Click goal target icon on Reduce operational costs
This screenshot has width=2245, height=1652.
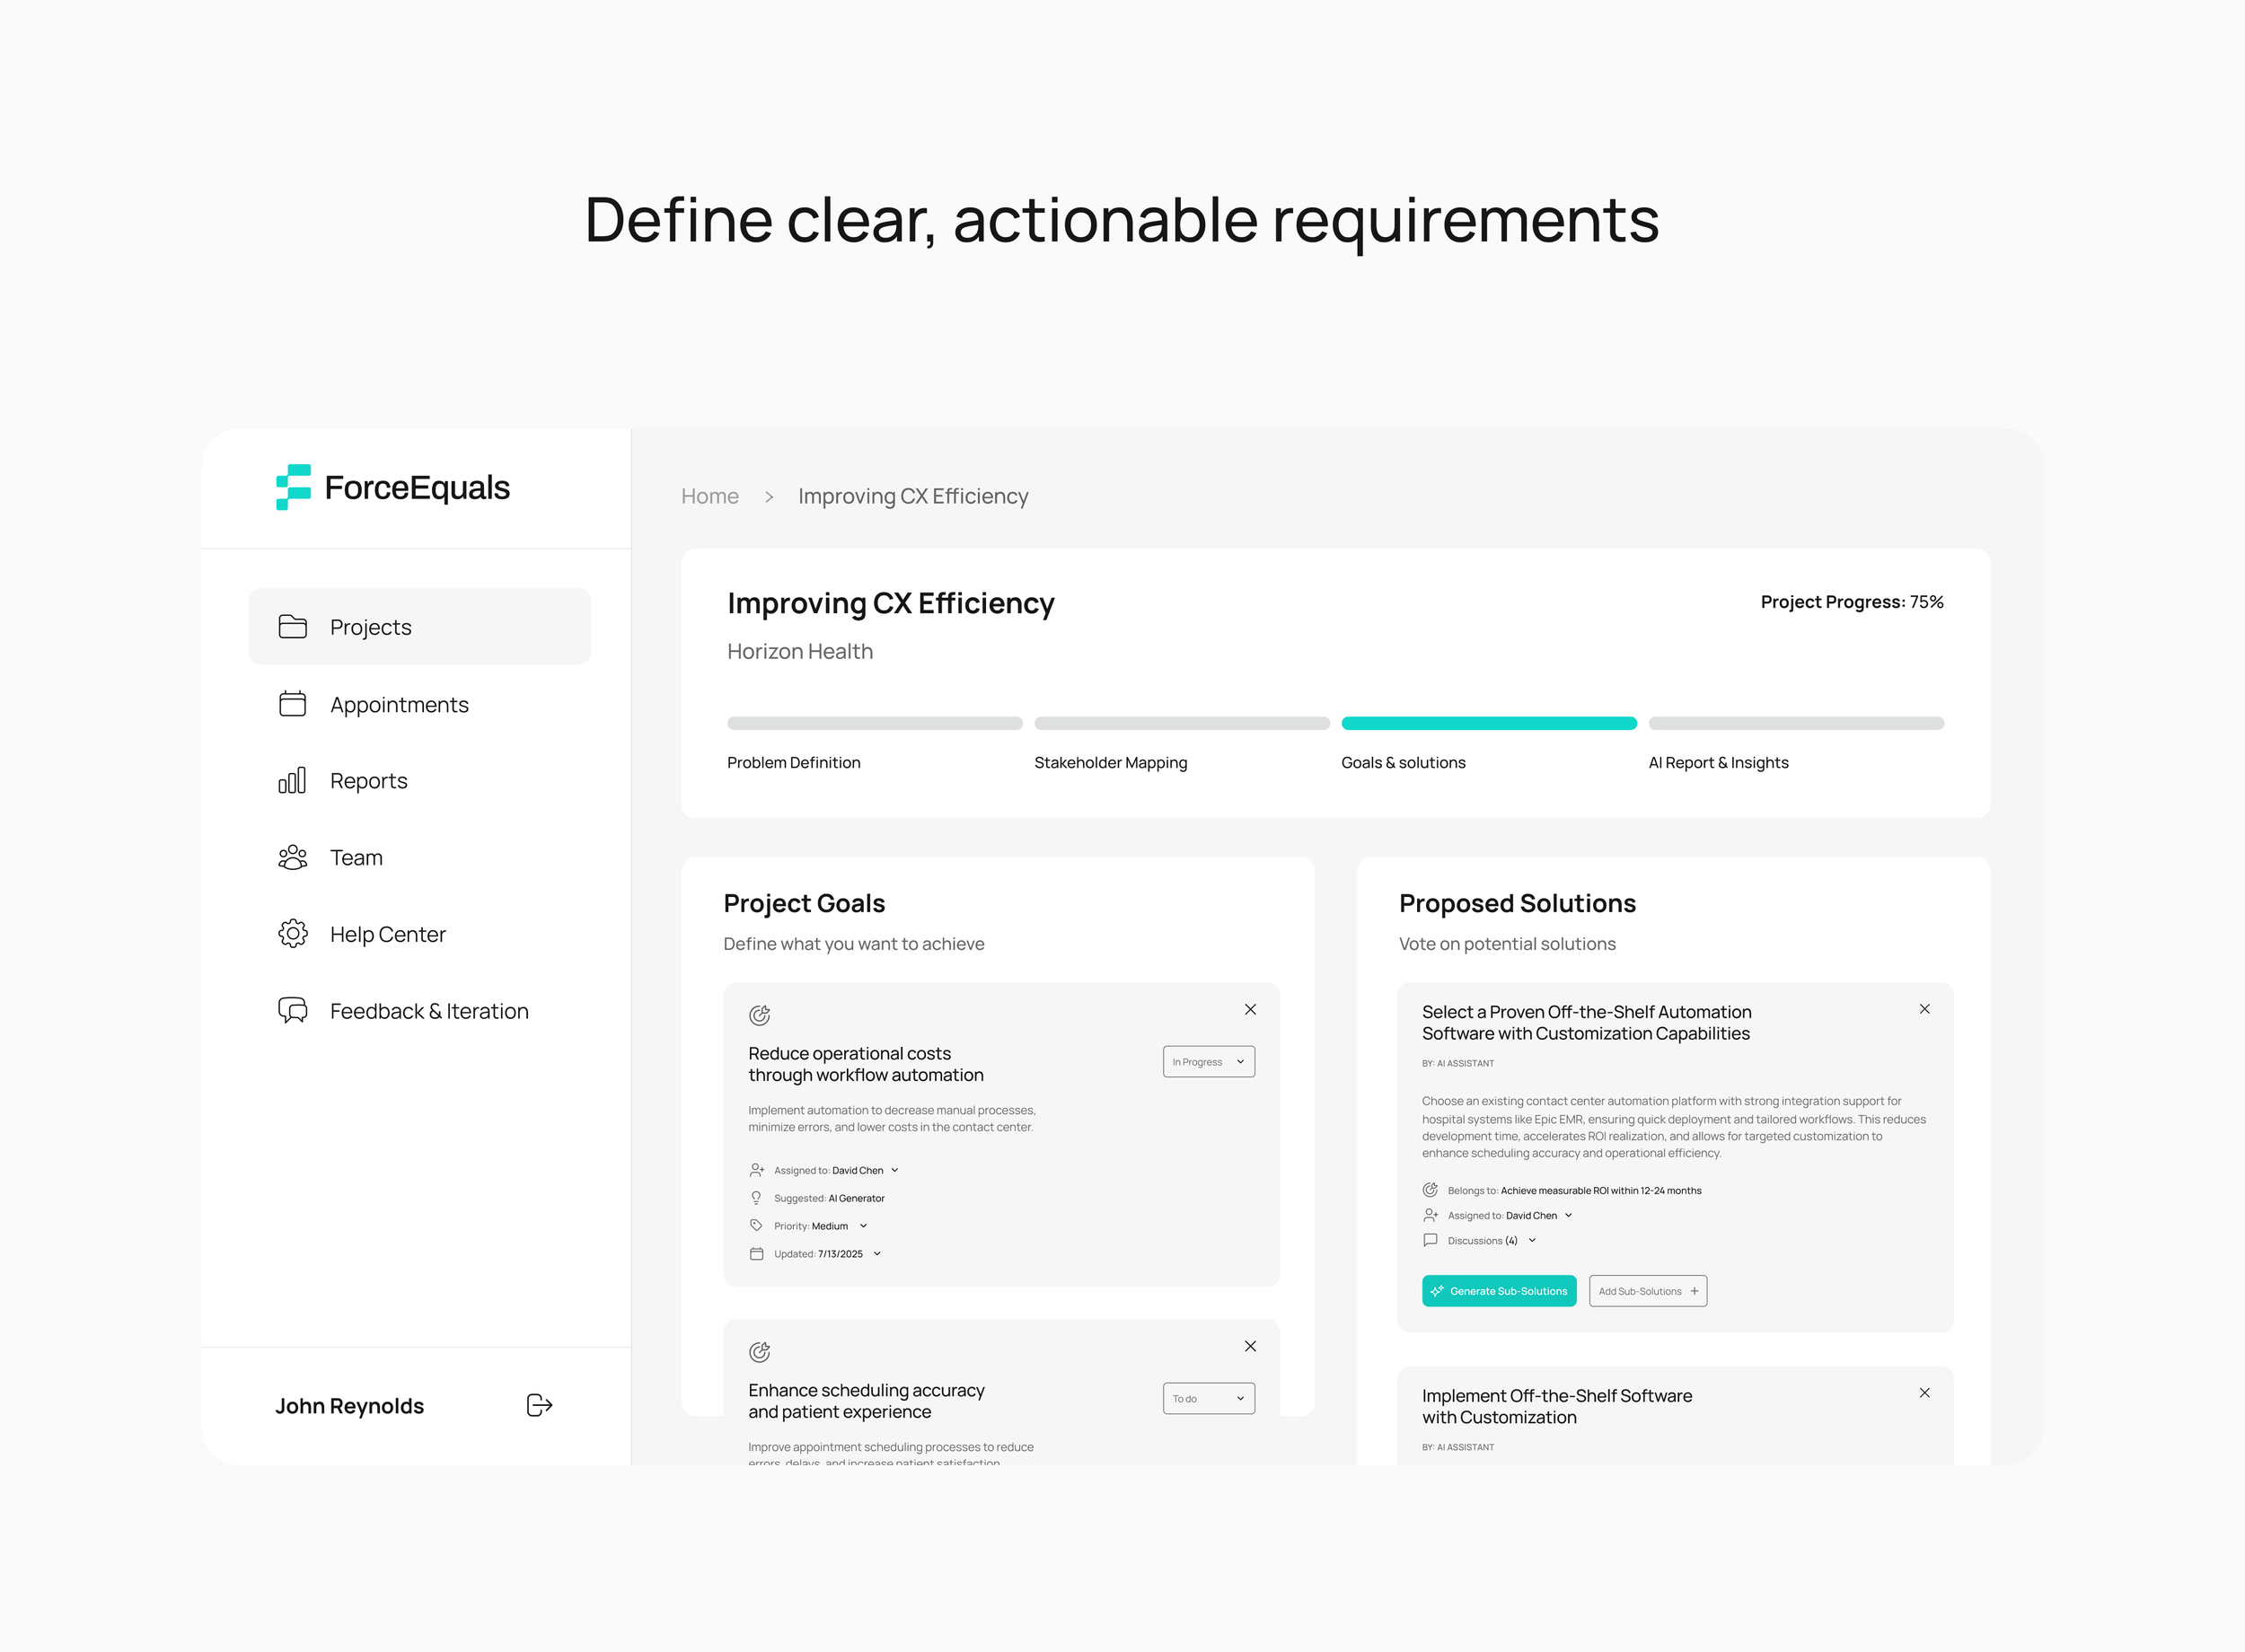click(x=759, y=1015)
